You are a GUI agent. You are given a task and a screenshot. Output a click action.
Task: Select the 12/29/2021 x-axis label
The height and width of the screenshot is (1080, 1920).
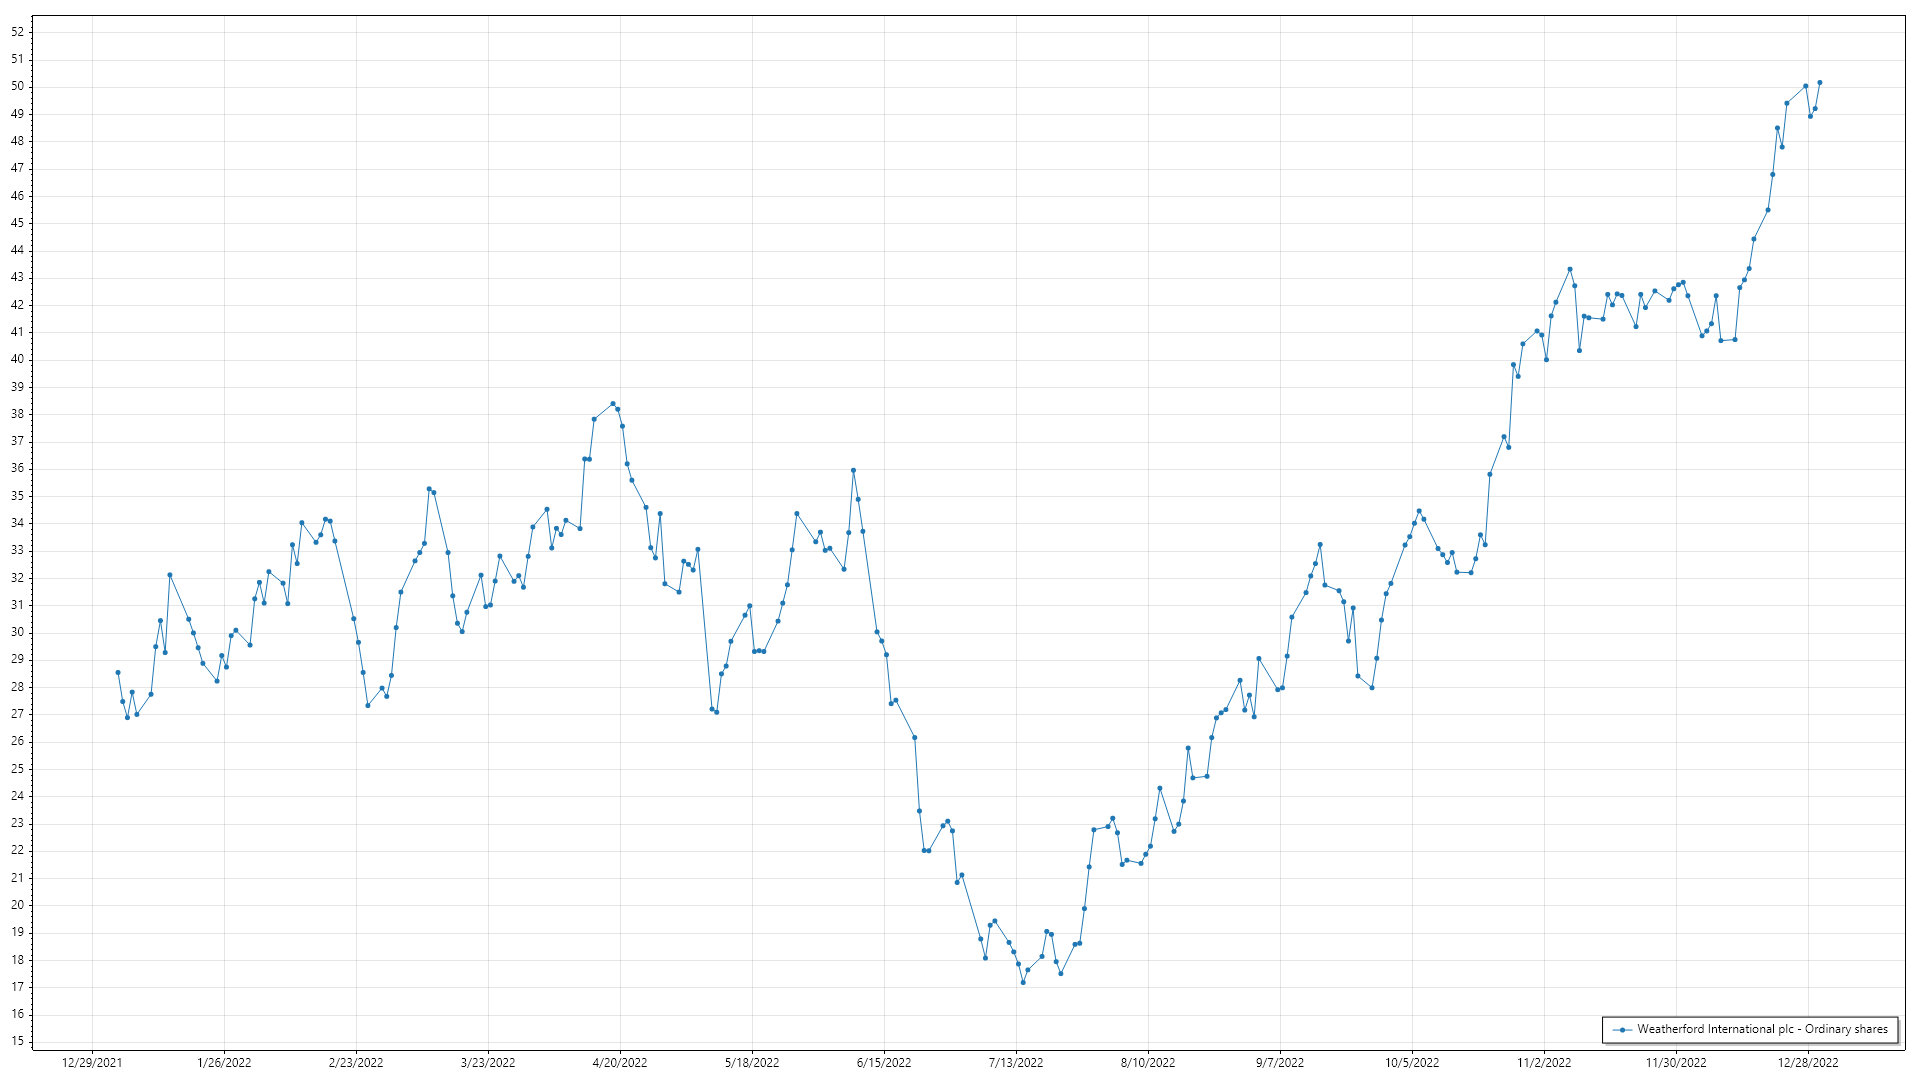pyautogui.click(x=92, y=1063)
